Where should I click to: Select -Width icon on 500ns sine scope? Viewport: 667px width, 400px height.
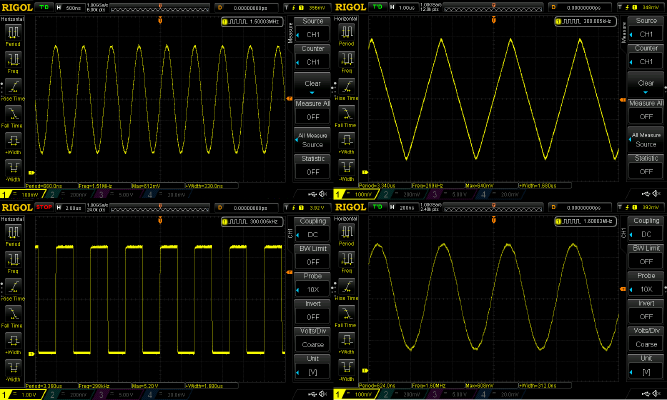pyautogui.click(x=13, y=167)
